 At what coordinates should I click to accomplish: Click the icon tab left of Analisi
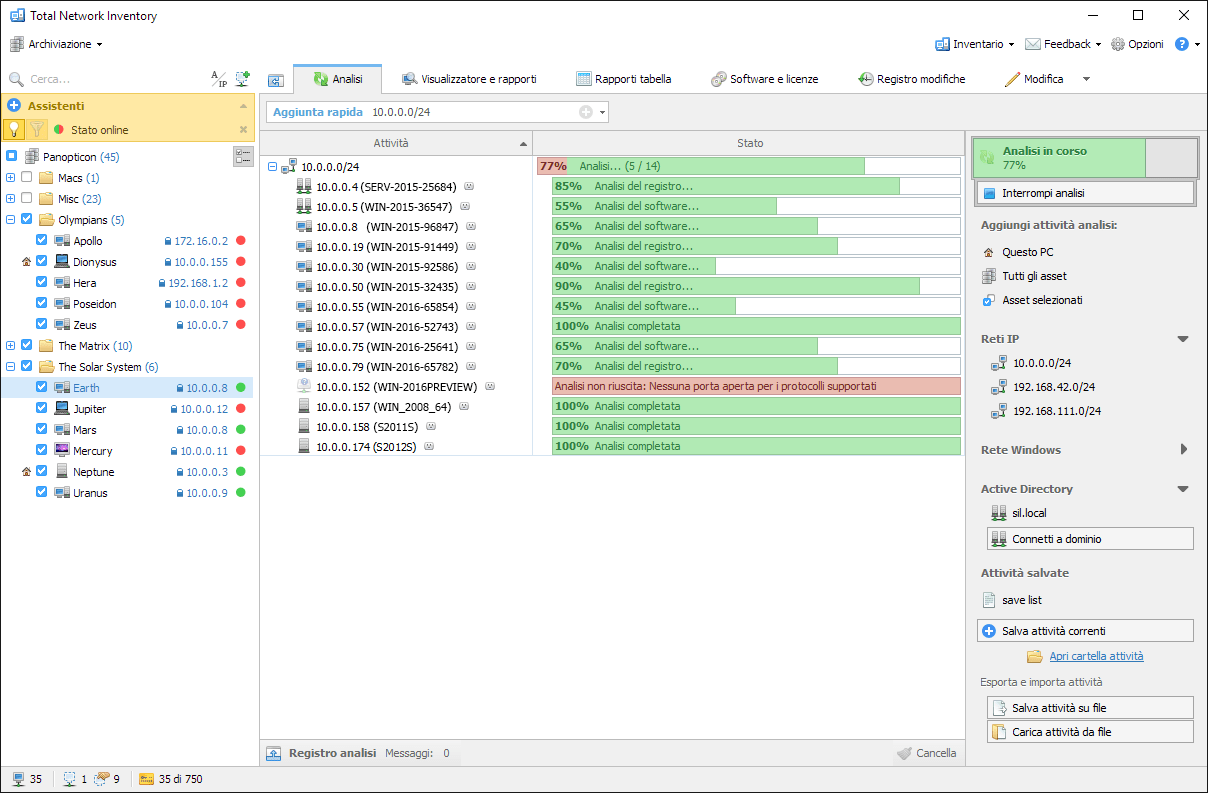[x=276, y=79]
